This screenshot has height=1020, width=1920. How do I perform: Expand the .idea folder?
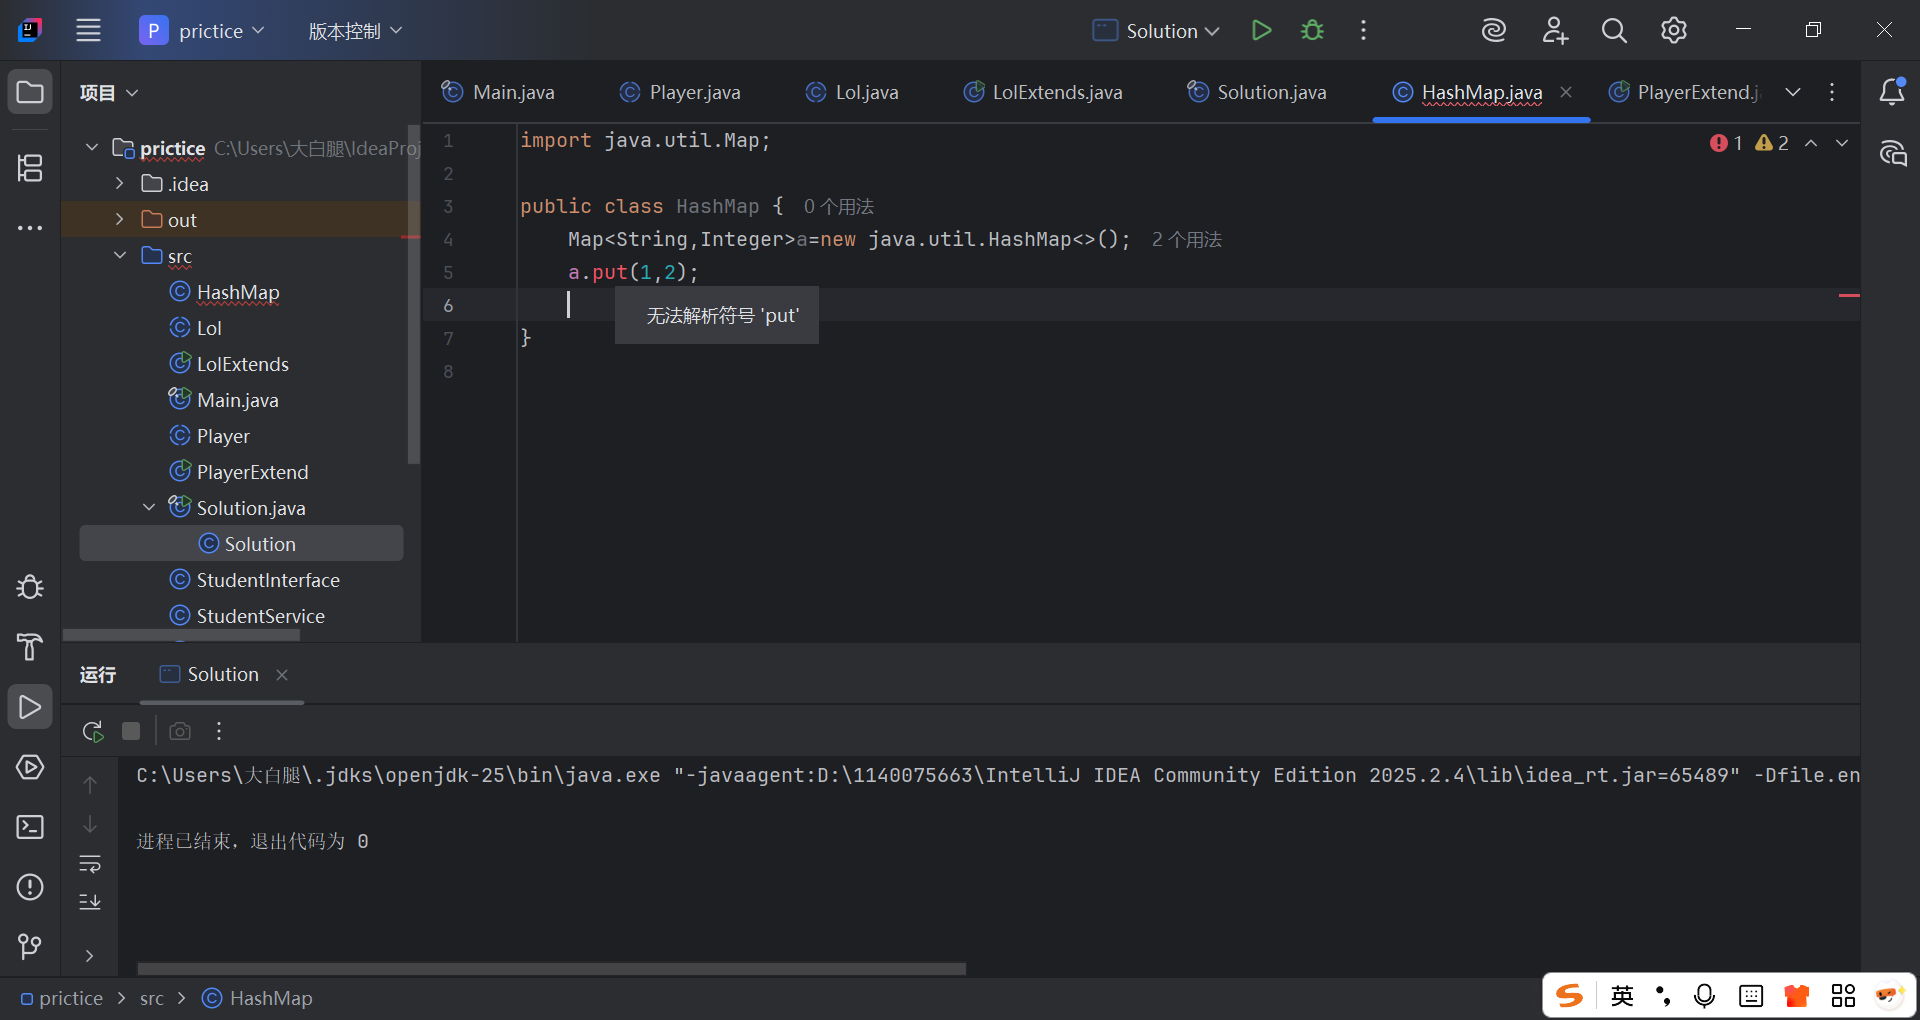120,183
